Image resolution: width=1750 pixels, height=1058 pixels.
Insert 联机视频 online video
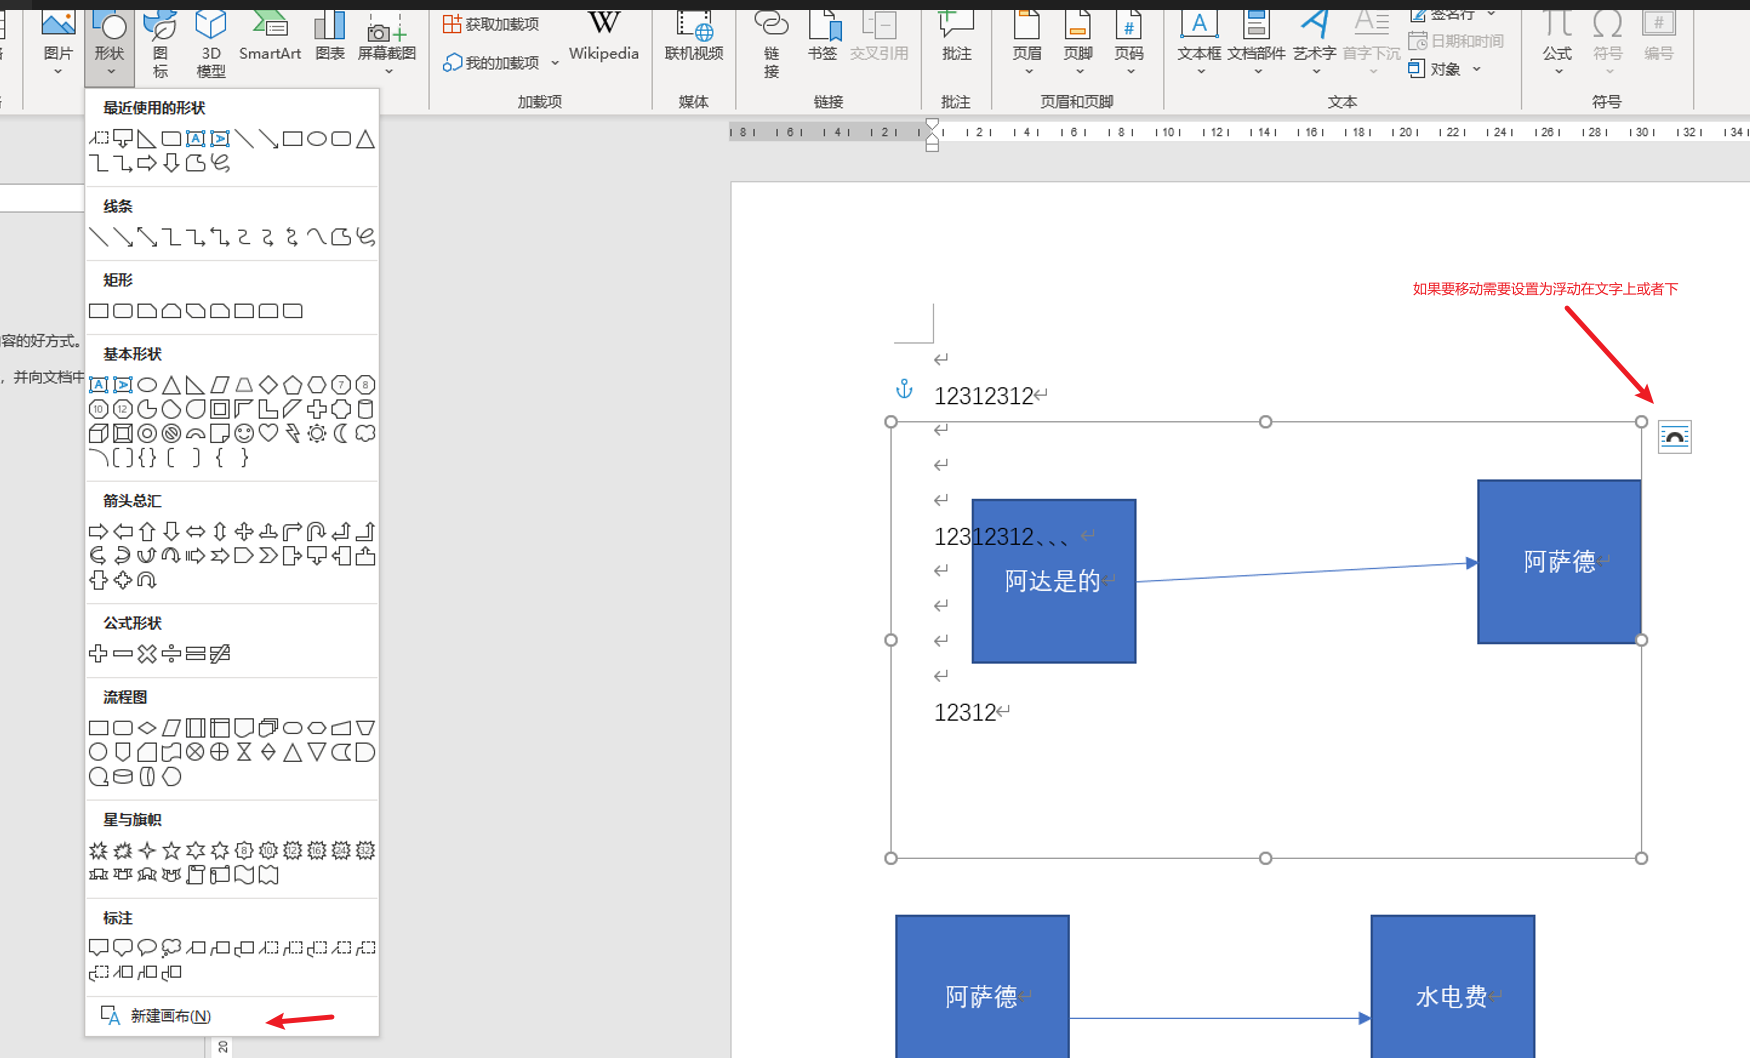pyautogui.click(x=694, y=38)
